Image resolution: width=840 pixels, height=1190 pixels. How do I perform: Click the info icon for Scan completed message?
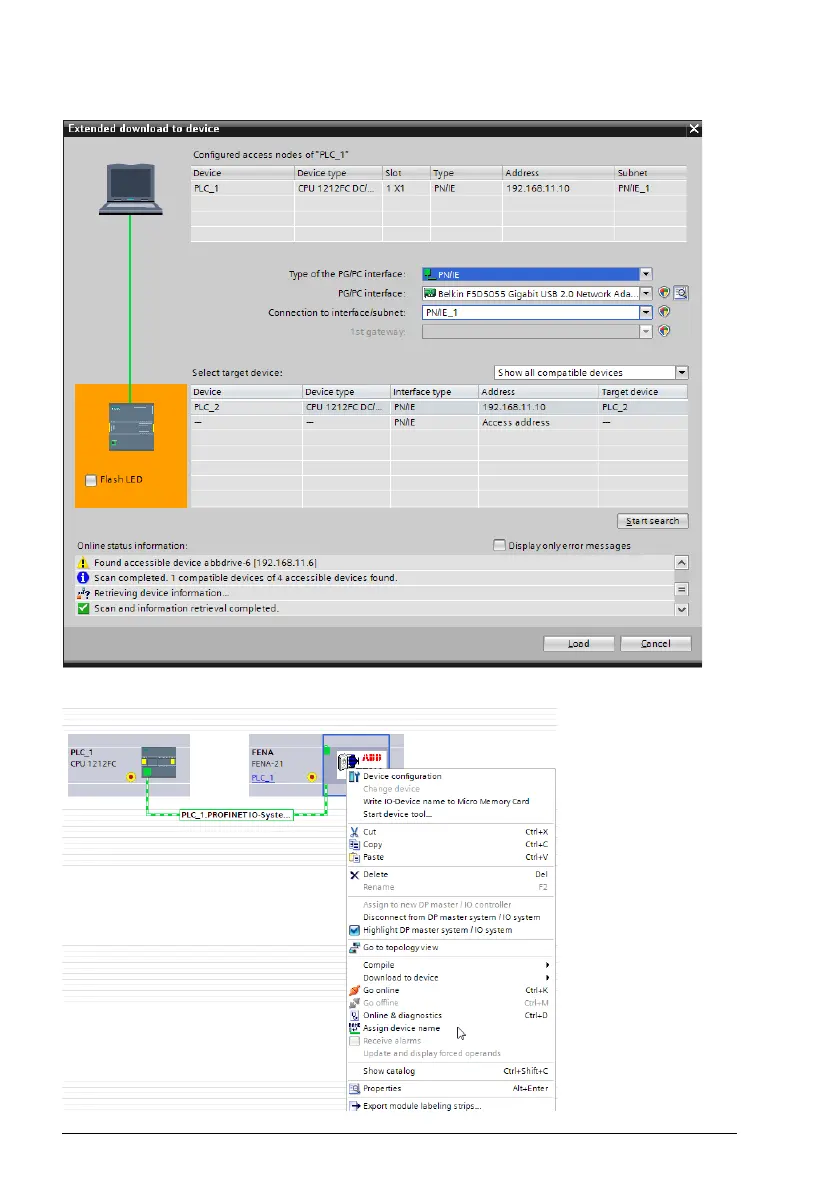tap(83, 578)
